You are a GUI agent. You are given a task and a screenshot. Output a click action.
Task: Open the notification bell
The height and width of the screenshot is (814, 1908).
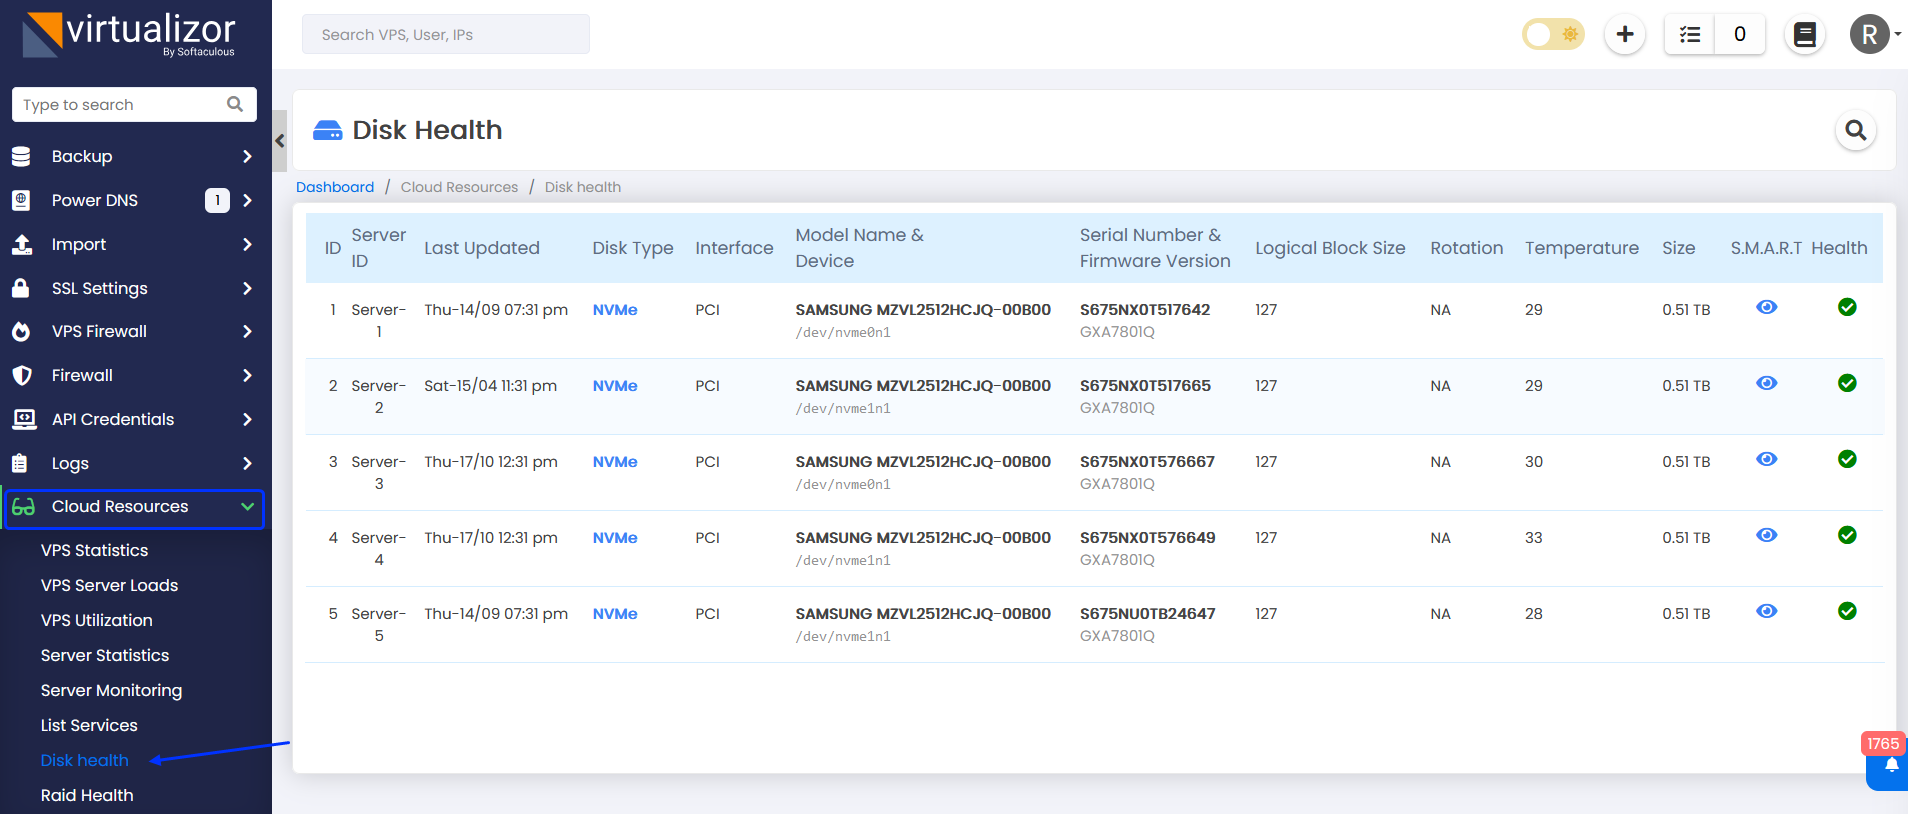1891,766
